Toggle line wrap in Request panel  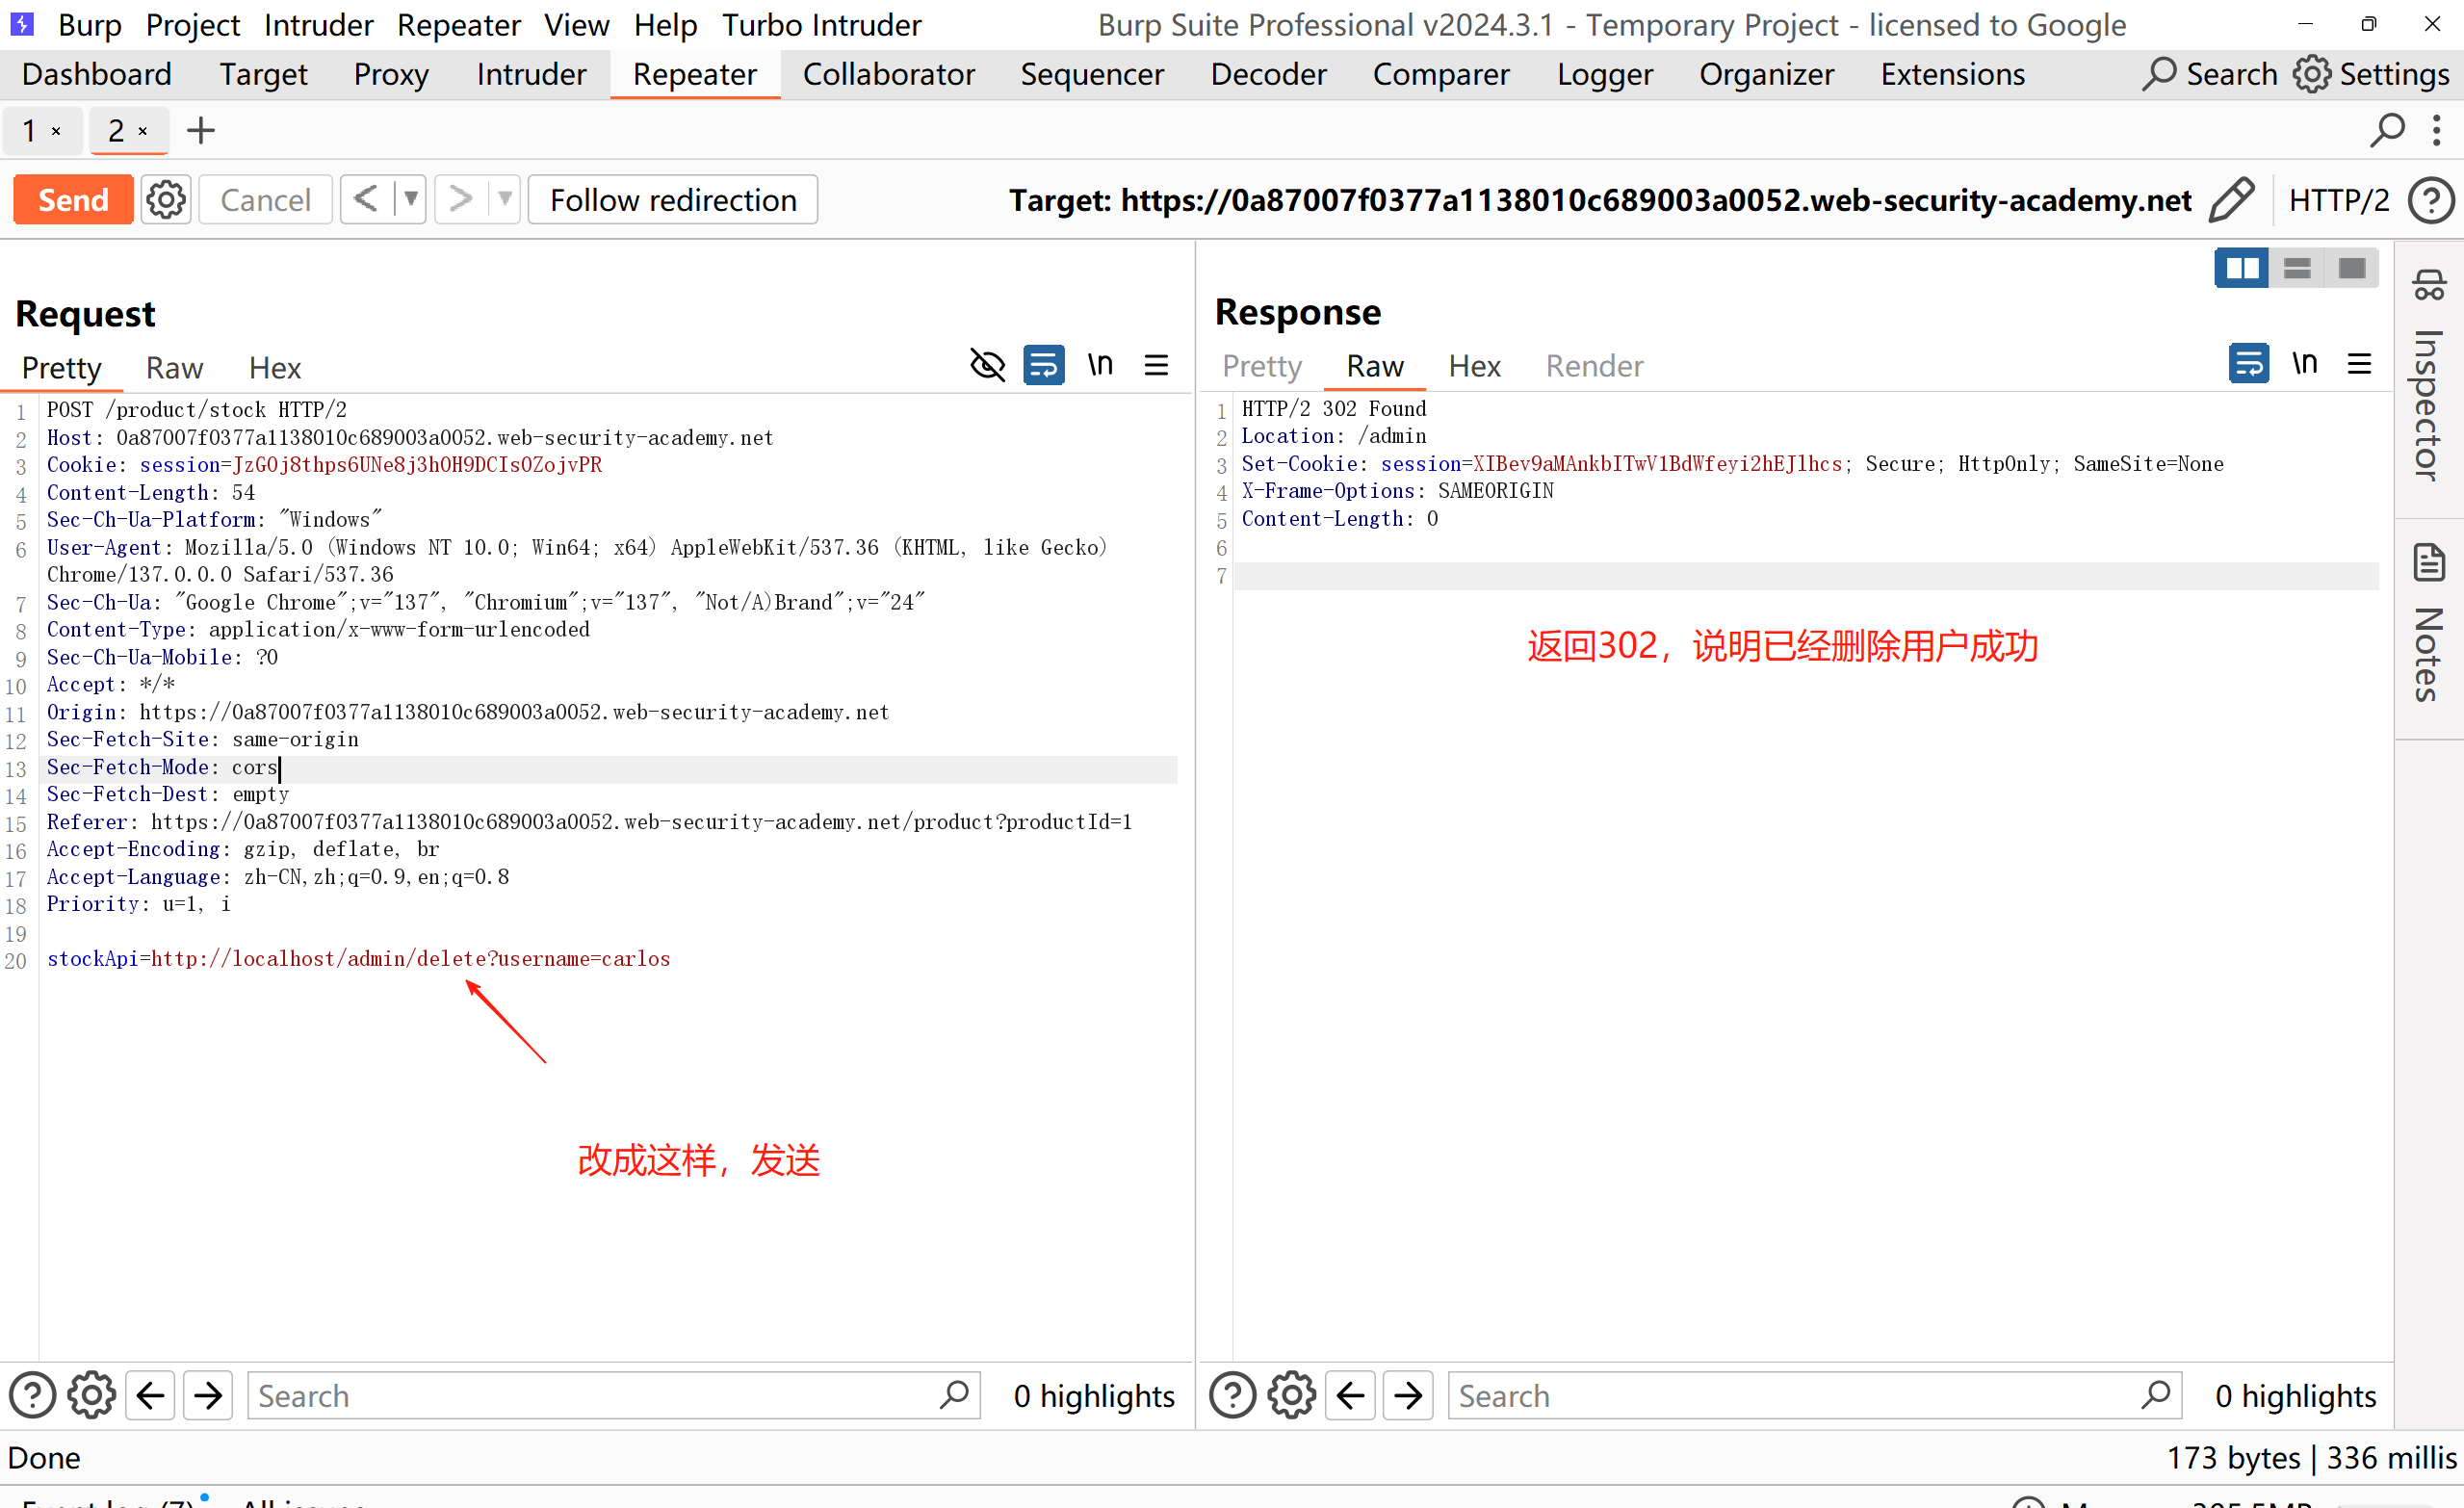pyautogui.click(x=1043, y=365)
